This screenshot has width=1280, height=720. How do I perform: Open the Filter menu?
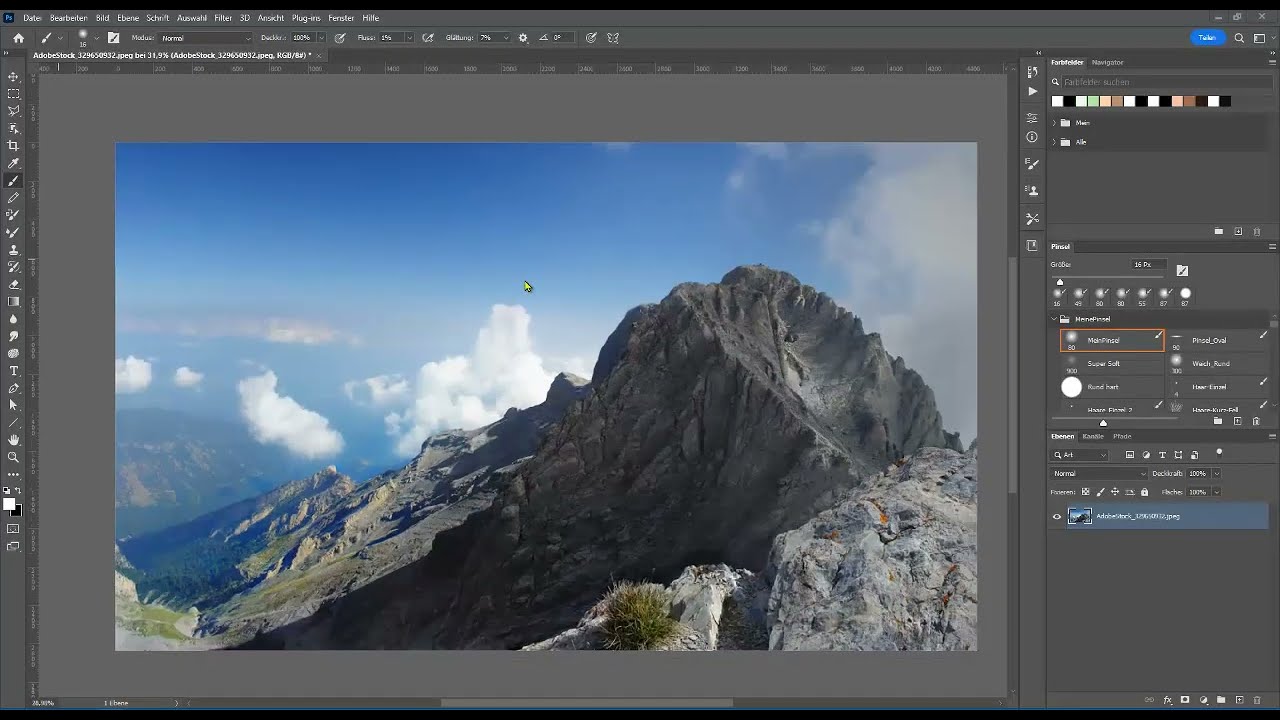click(223, 18)
